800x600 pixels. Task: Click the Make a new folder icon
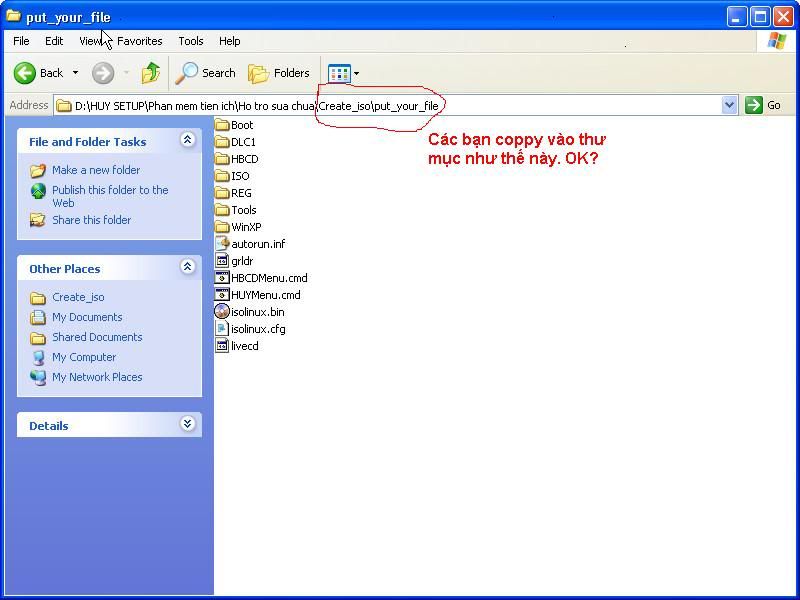(x=38, y=170)
